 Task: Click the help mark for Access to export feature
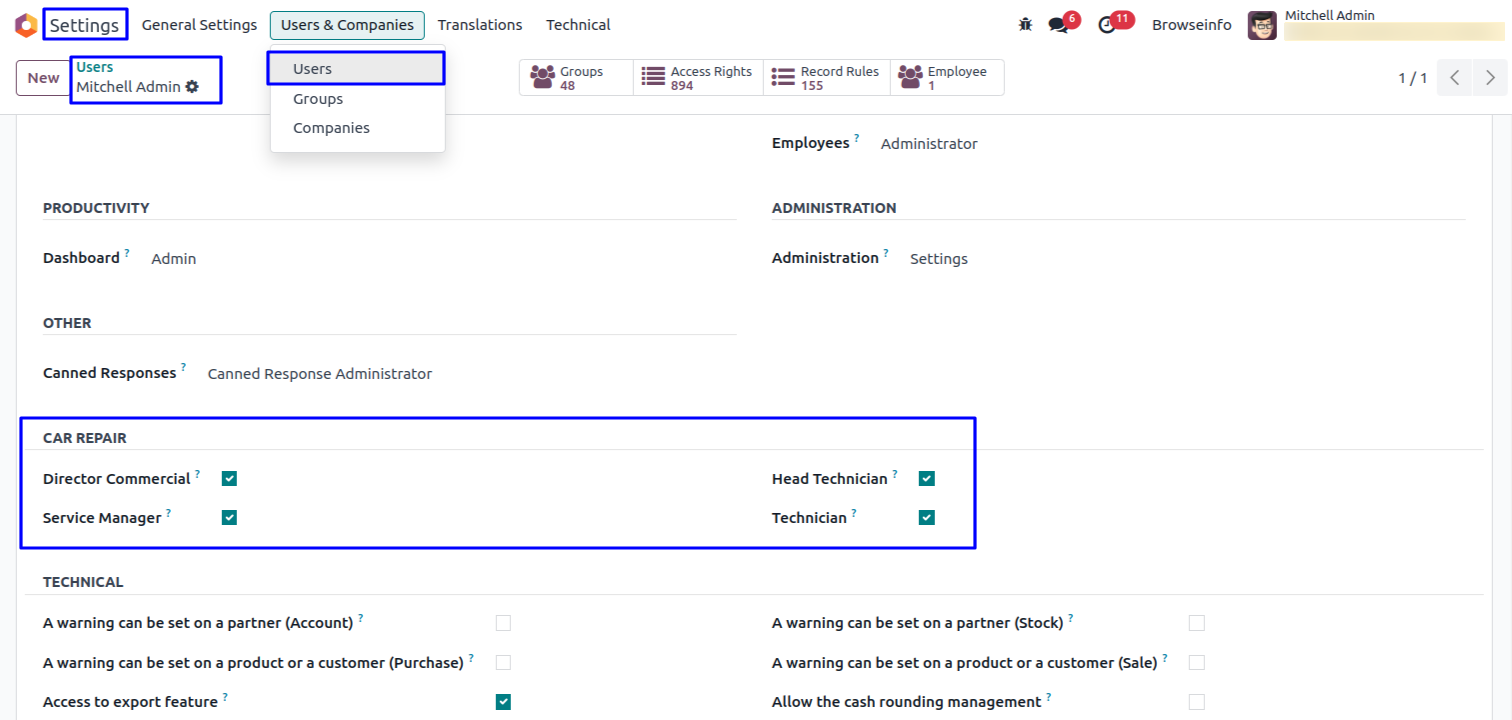point(225,697)
